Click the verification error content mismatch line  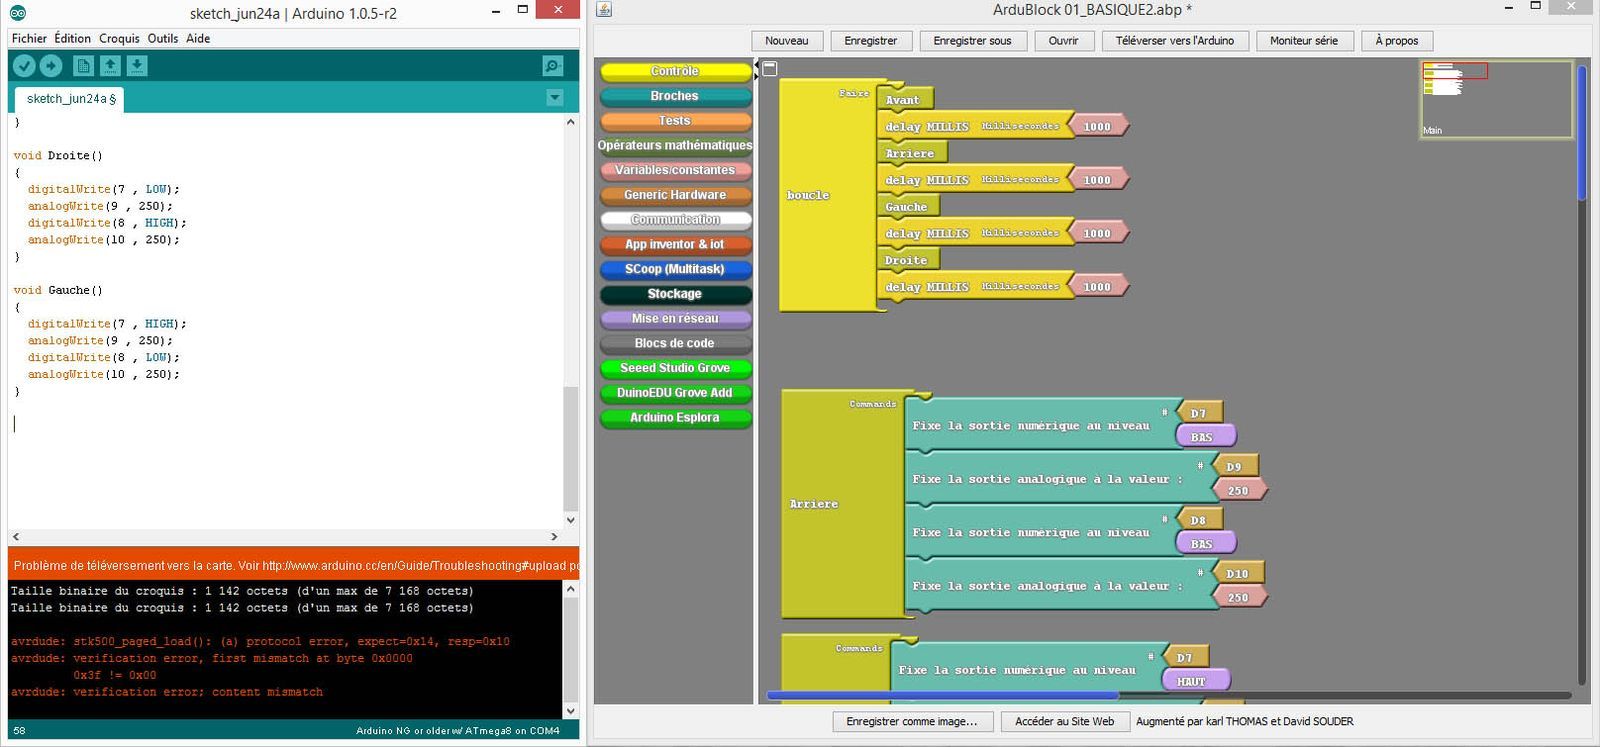click(167, 692)
